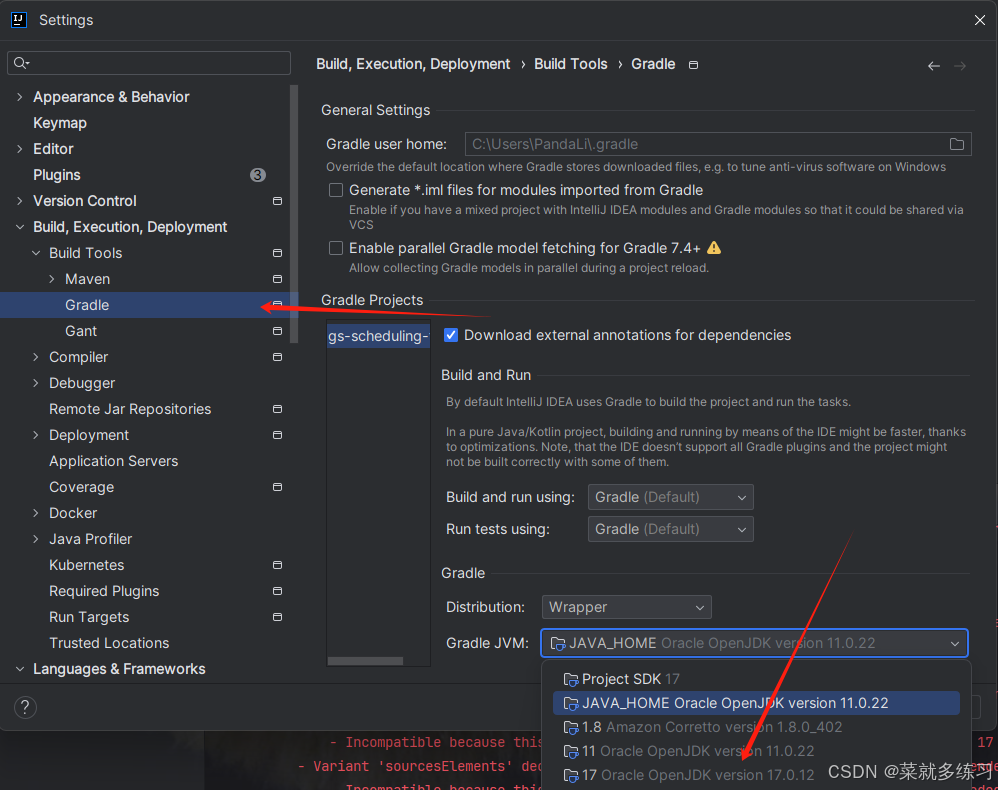
Task: Select Project SDK 17 from JVM list
Action: (756, 679)
